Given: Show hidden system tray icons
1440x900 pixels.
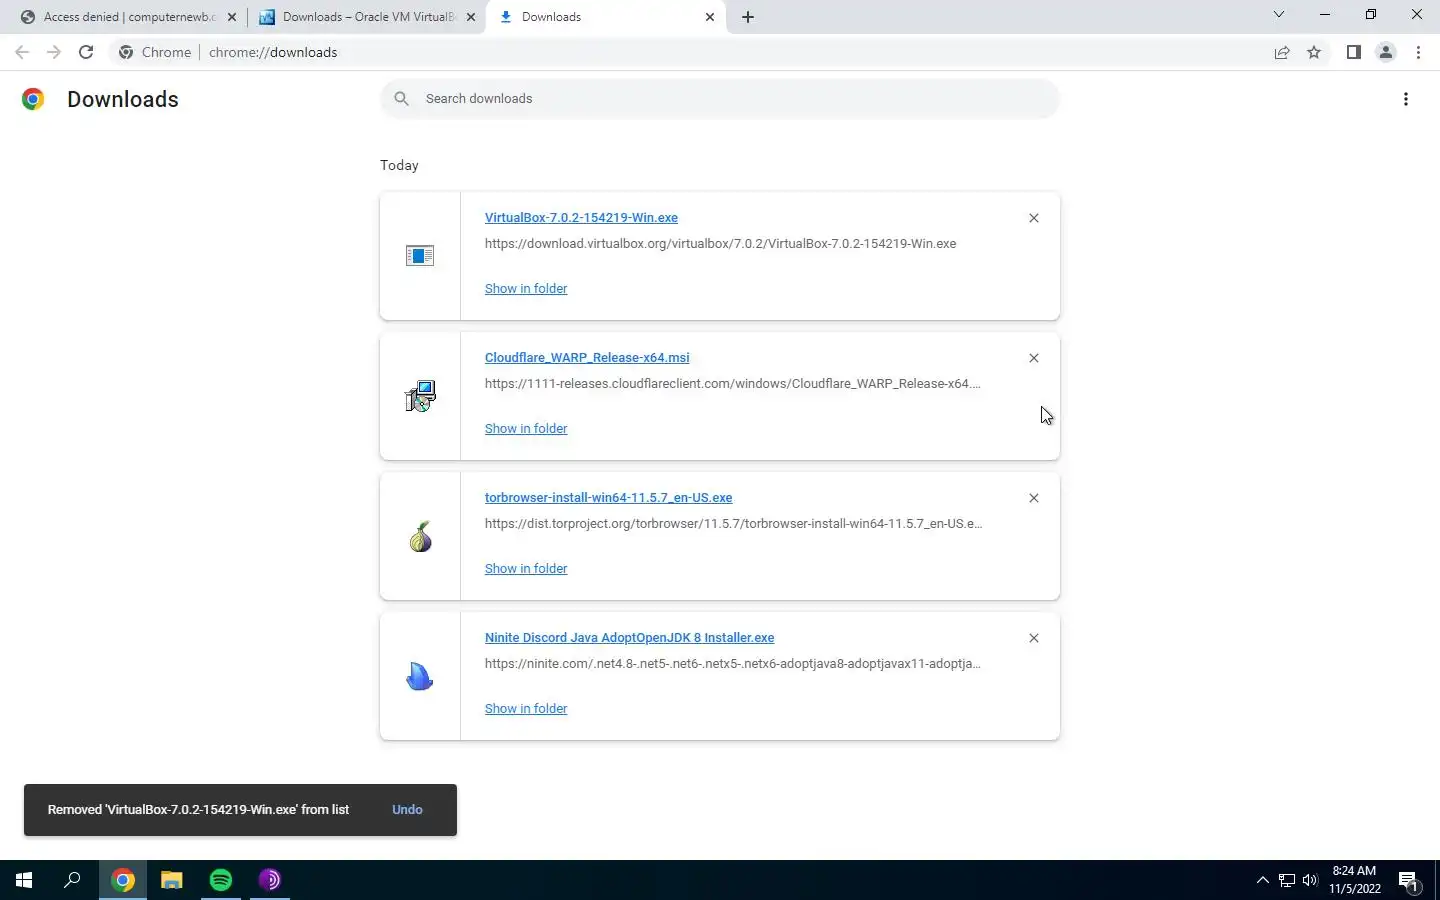Looking at the screenshot, I should pos(1262,880).
